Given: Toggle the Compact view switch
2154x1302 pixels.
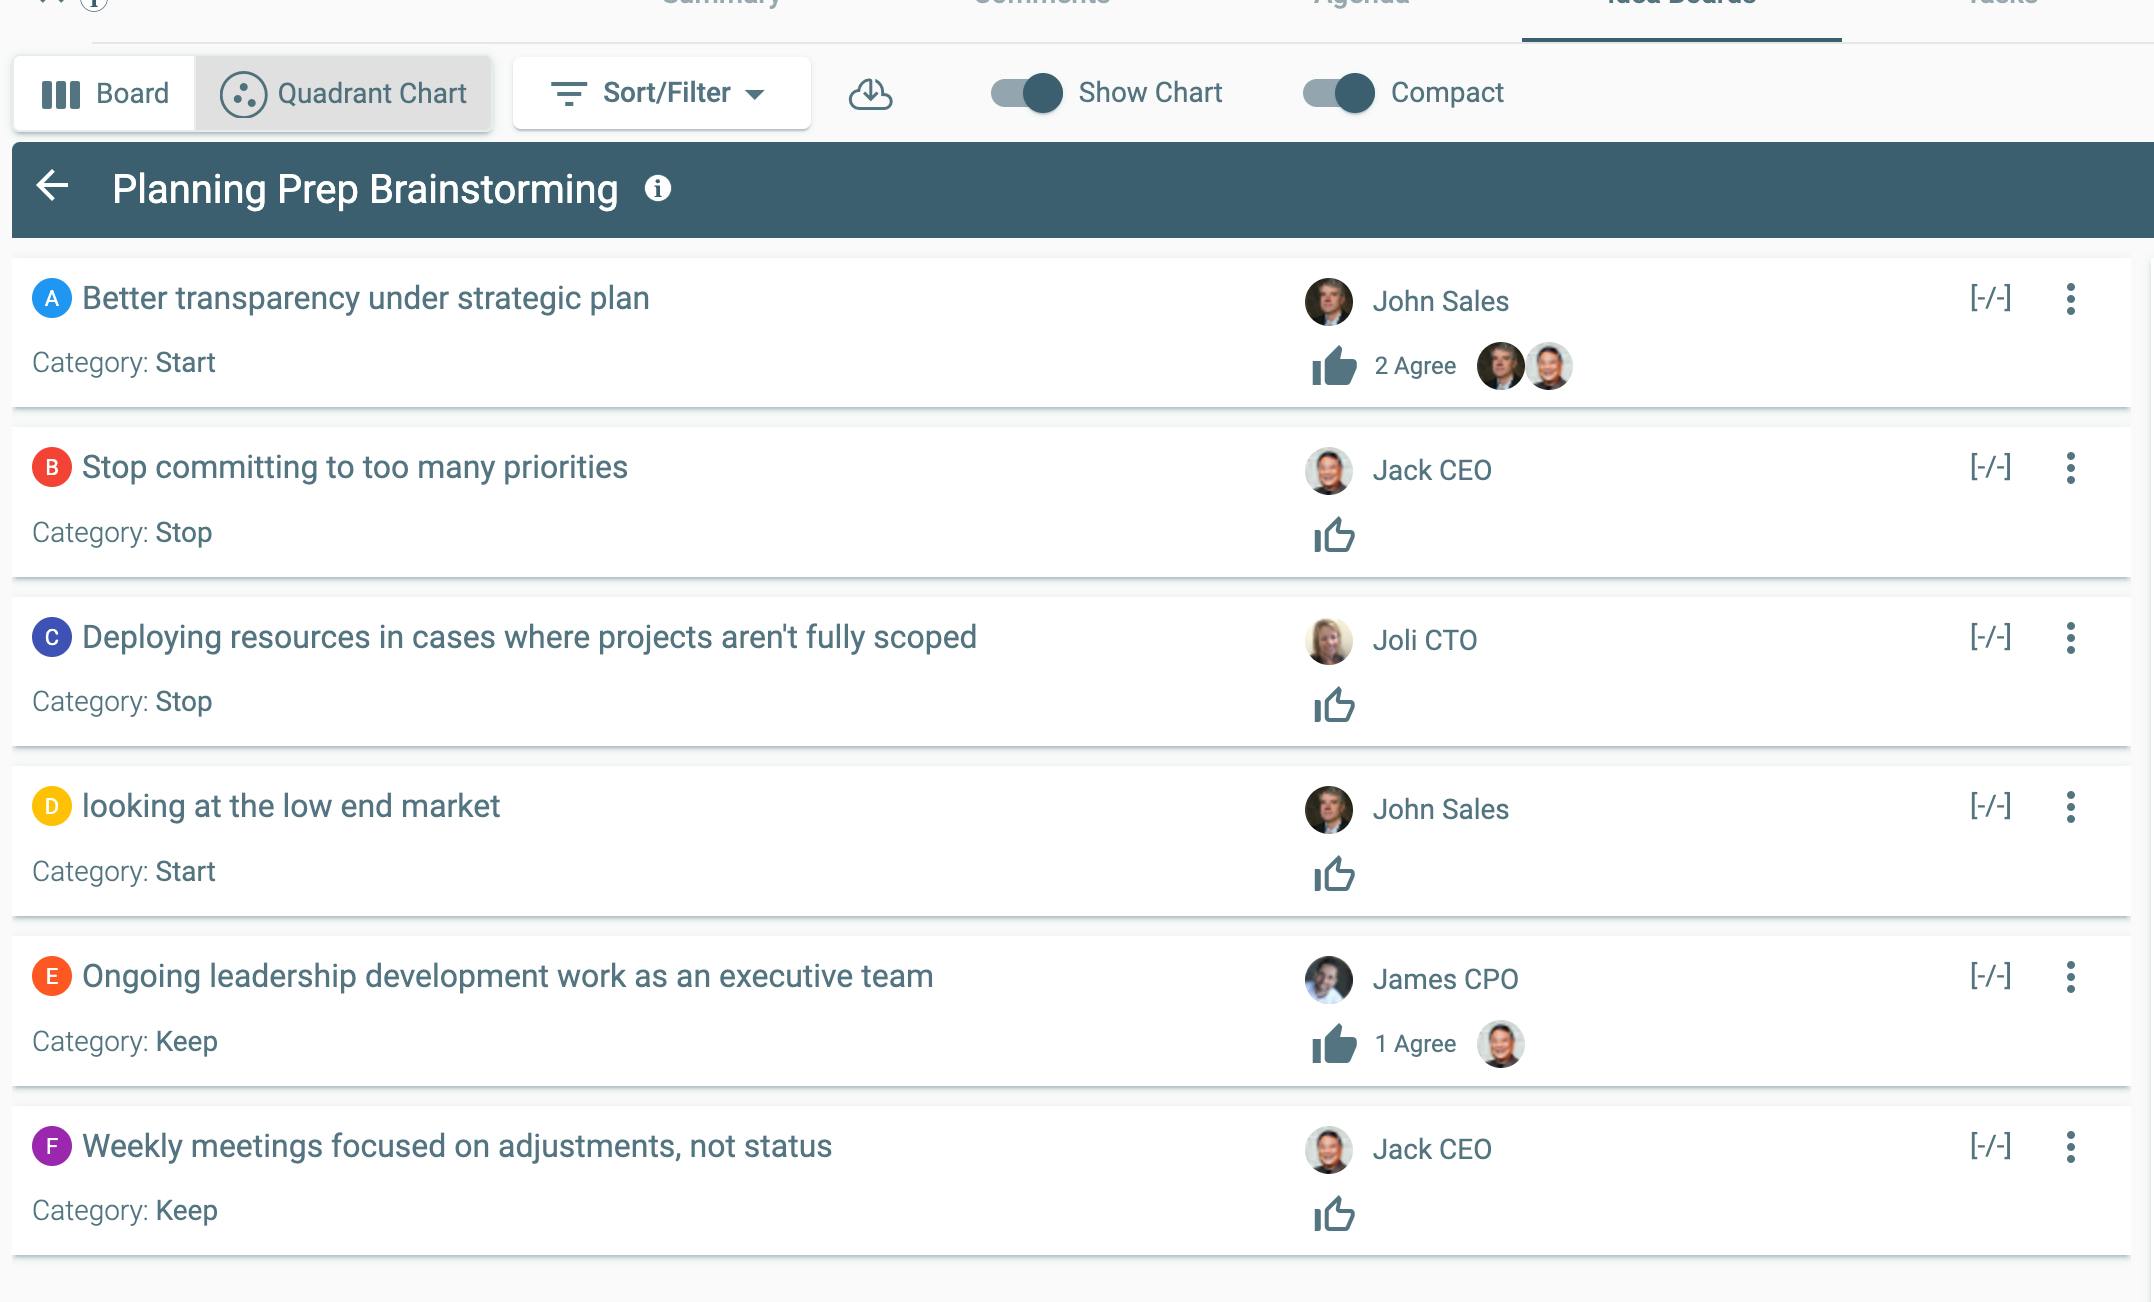Looking at the screenshot, I should point(1338,93).
